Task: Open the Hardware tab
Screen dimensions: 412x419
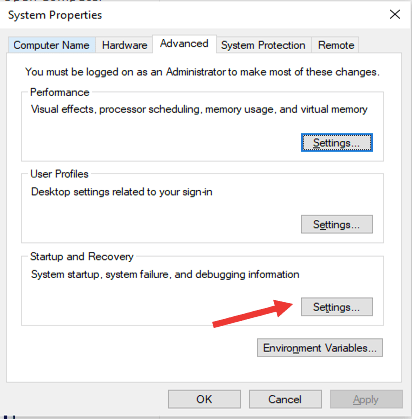Action: (124, 45)
